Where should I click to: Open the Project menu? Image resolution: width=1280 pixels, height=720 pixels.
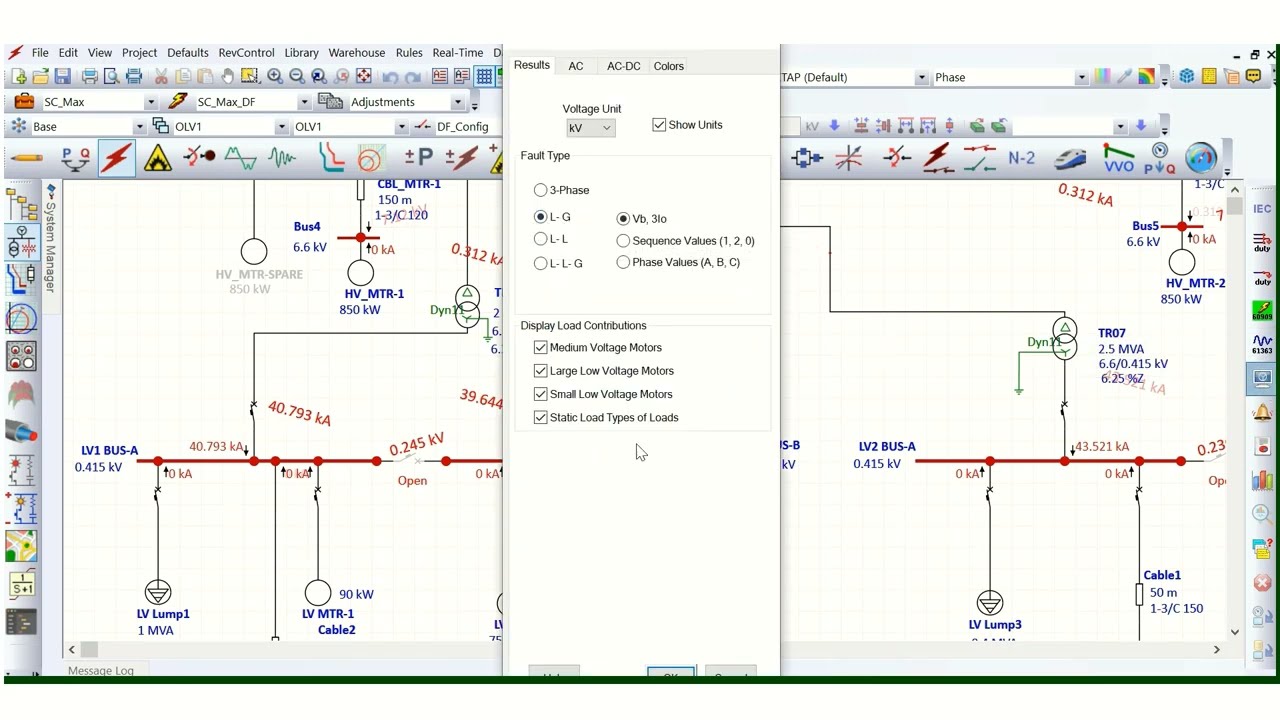tap(139, 53)
